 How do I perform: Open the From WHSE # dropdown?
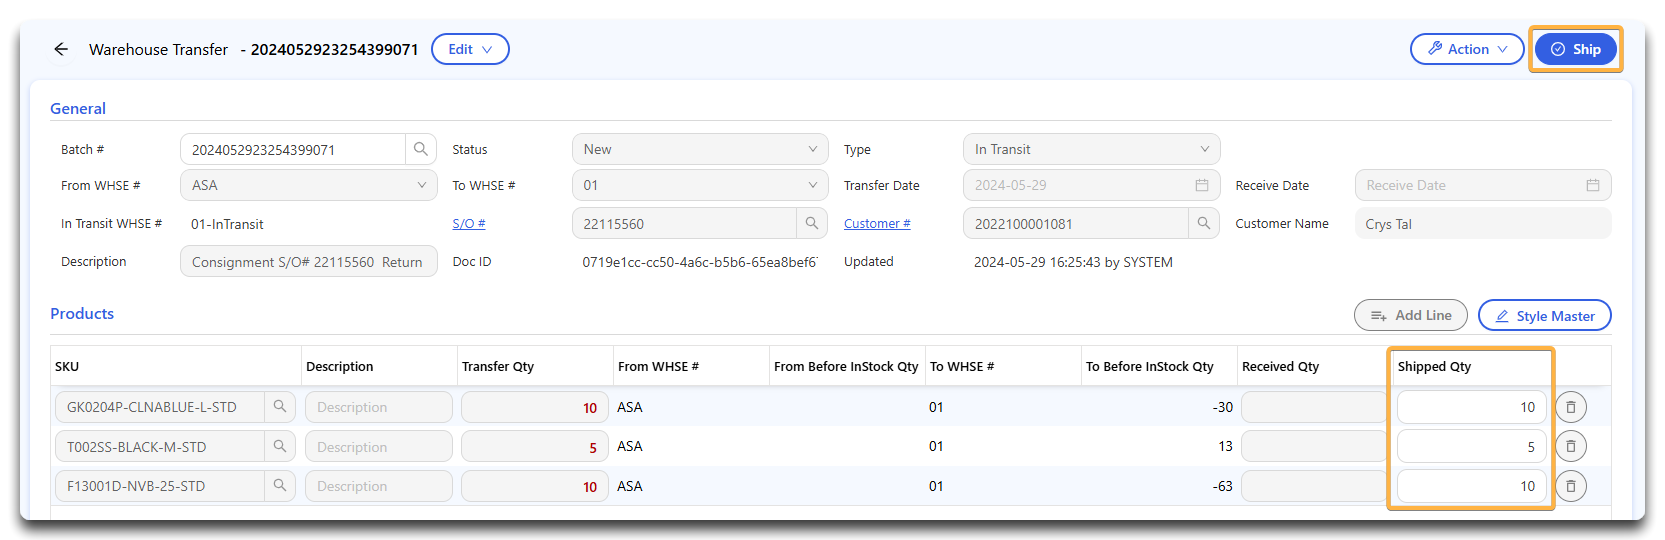point(308,185)
